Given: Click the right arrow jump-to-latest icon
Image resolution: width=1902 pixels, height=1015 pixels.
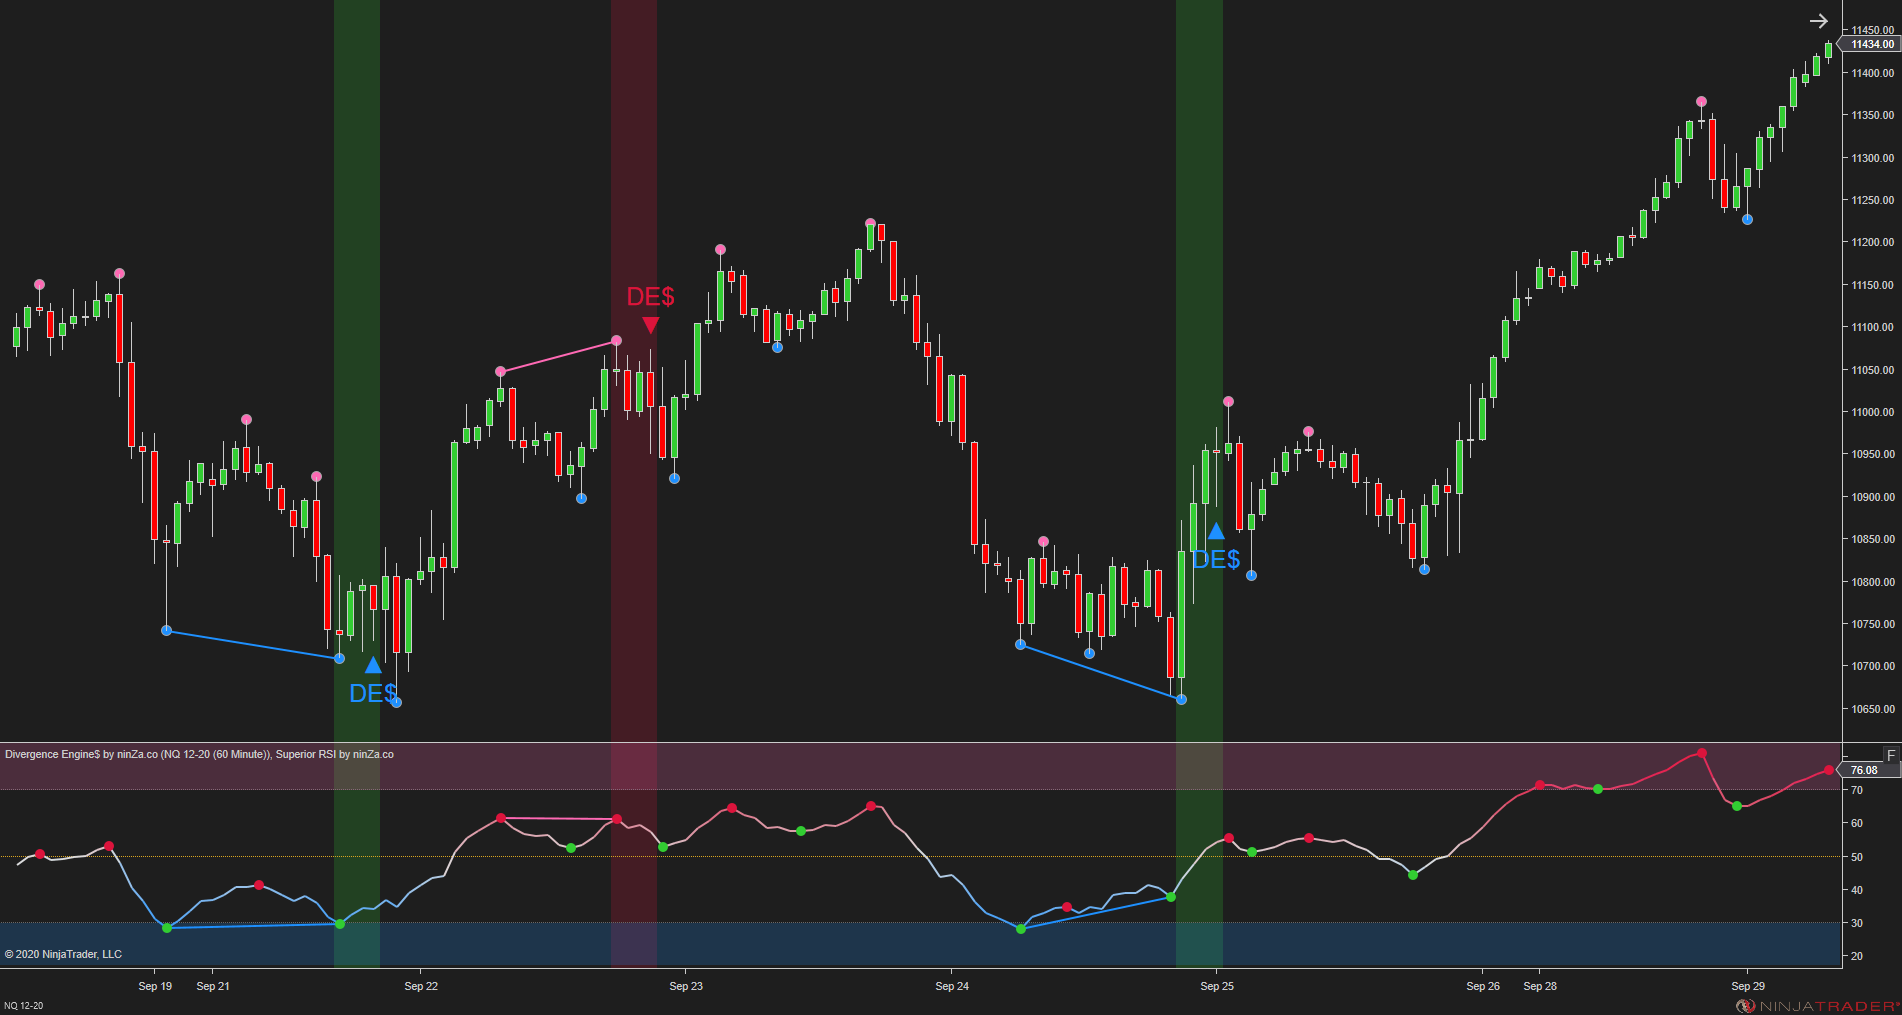Looking at the screenshot, I should click(1818, 20).
